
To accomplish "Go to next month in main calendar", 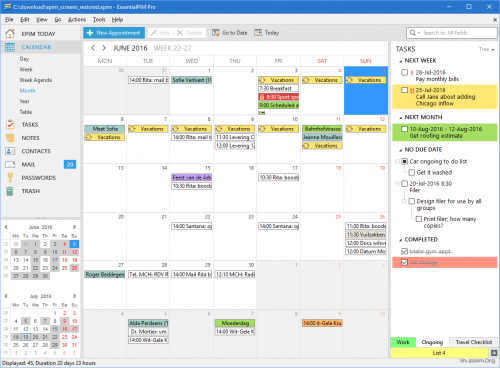I will (x=104, y=48).
